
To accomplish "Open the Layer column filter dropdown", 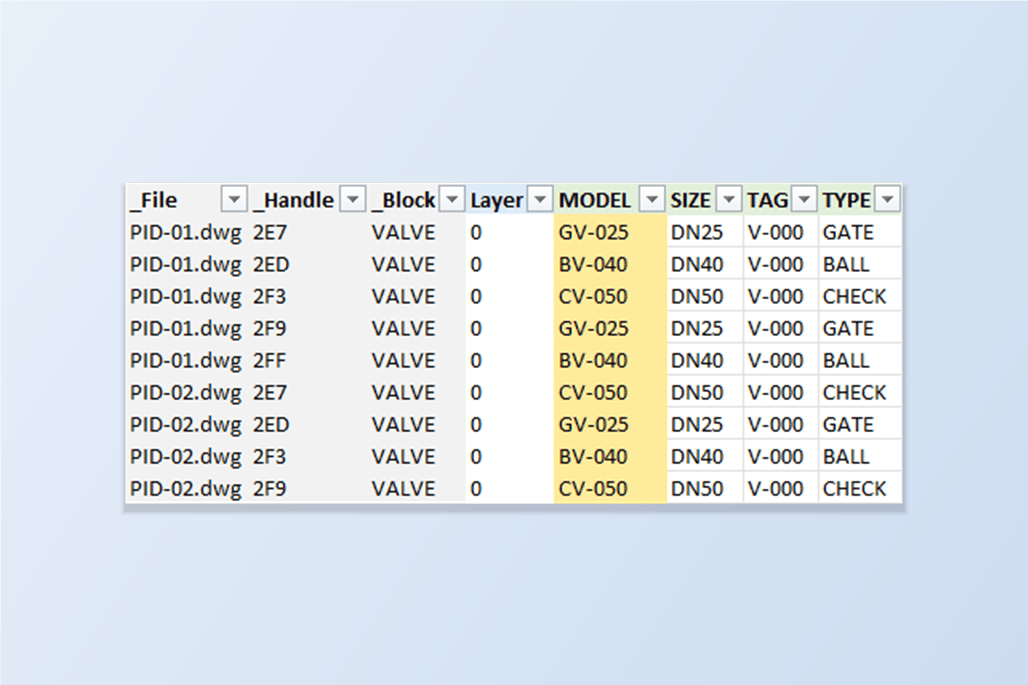I will 540,199.
